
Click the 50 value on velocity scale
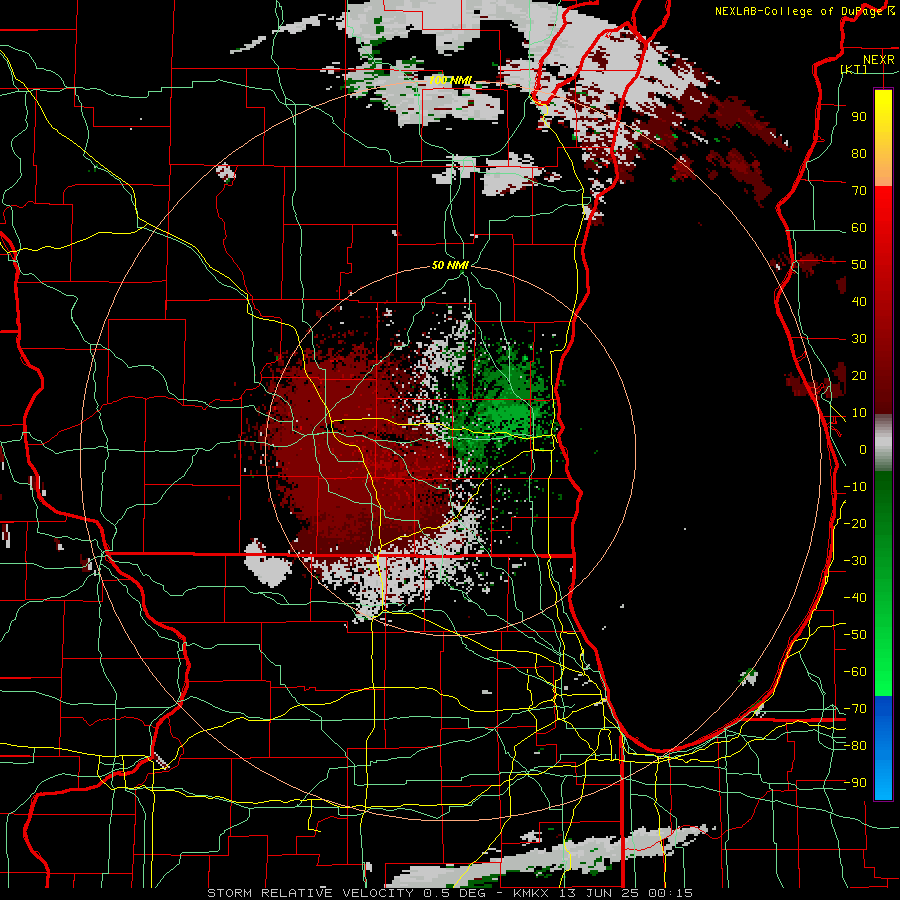[859, 265]
